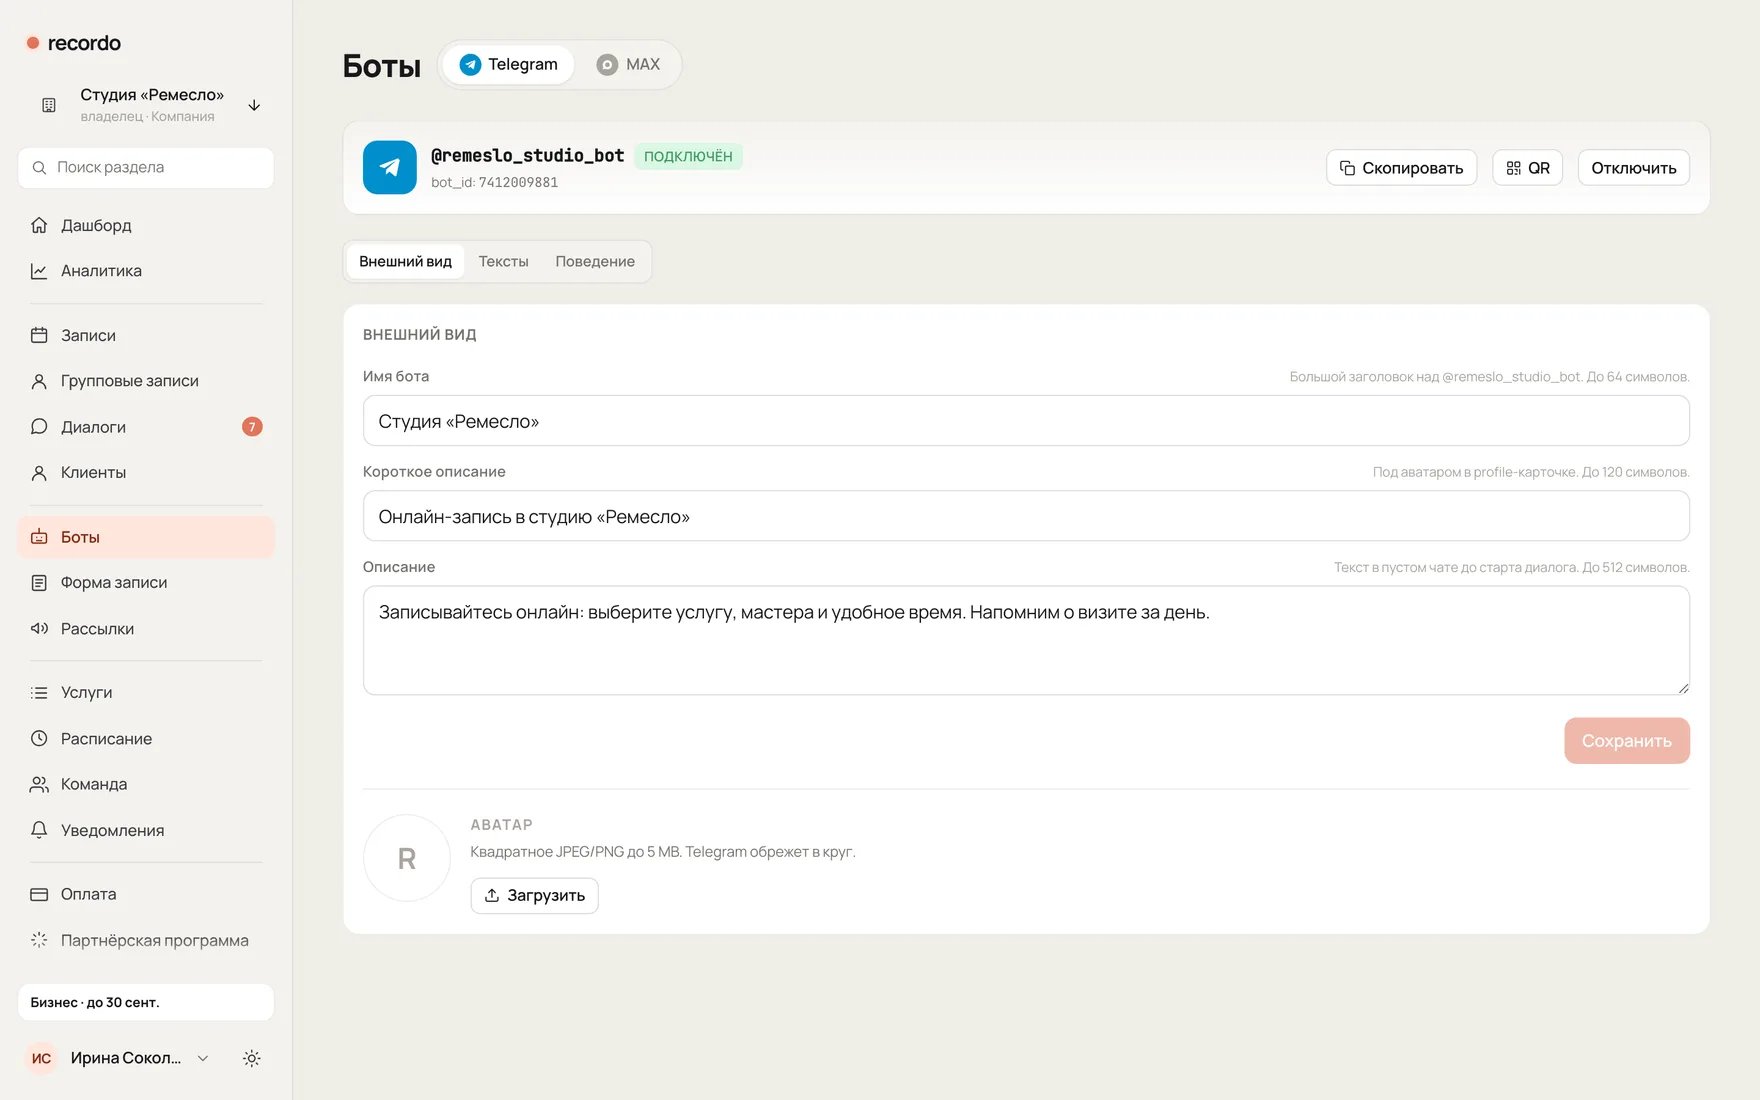The height and width of the screenshot is (1100, 1760).
Task: Click the Аналитика chart icon
Action: (x=39, y=271)
